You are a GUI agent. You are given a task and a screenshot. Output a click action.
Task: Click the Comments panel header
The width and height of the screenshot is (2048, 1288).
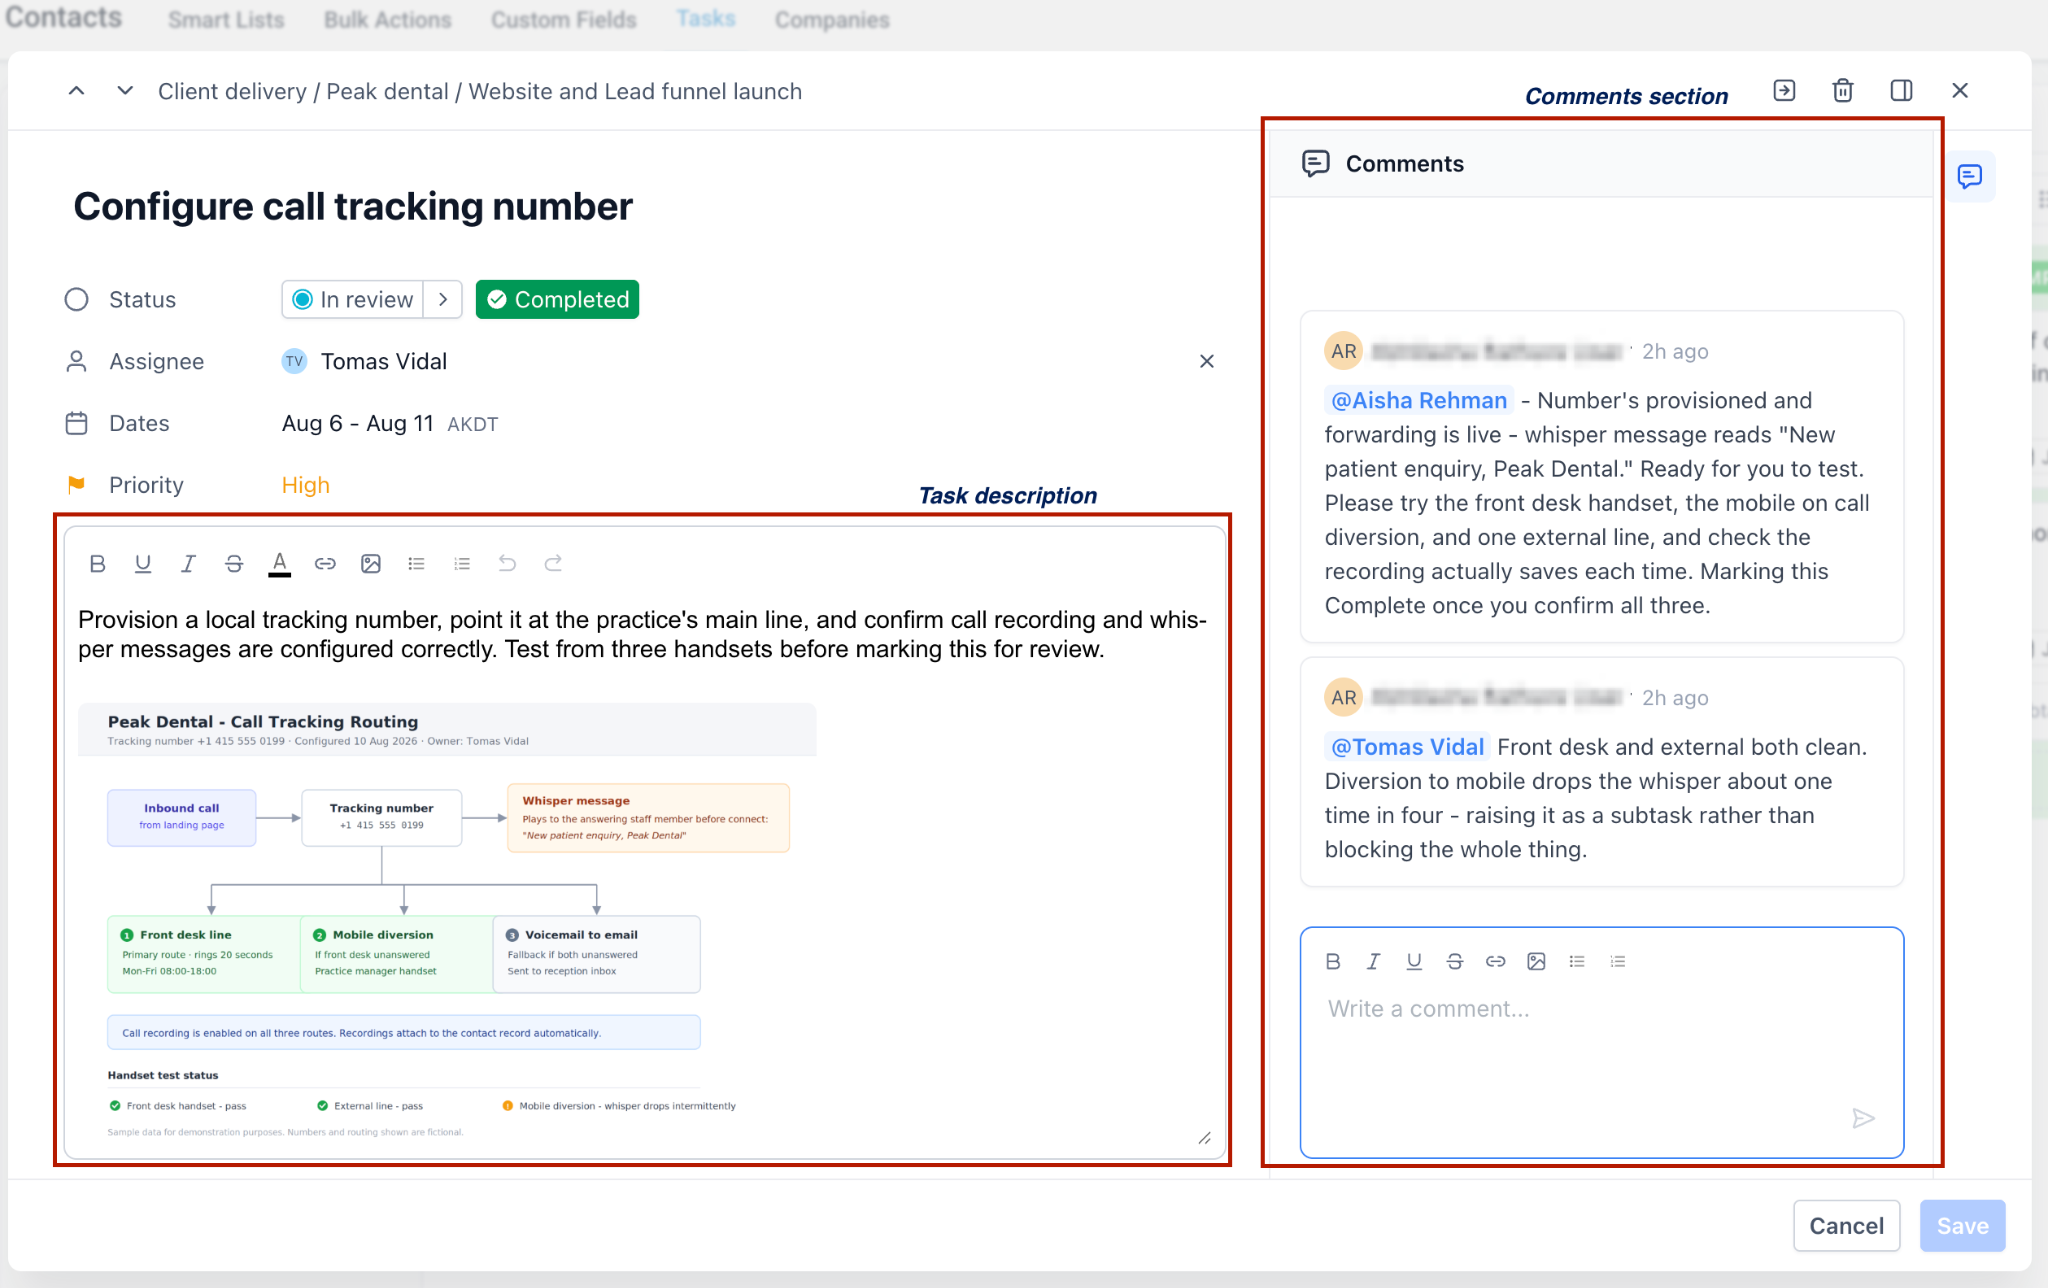pyautogui.click(x=1601, y=164)
